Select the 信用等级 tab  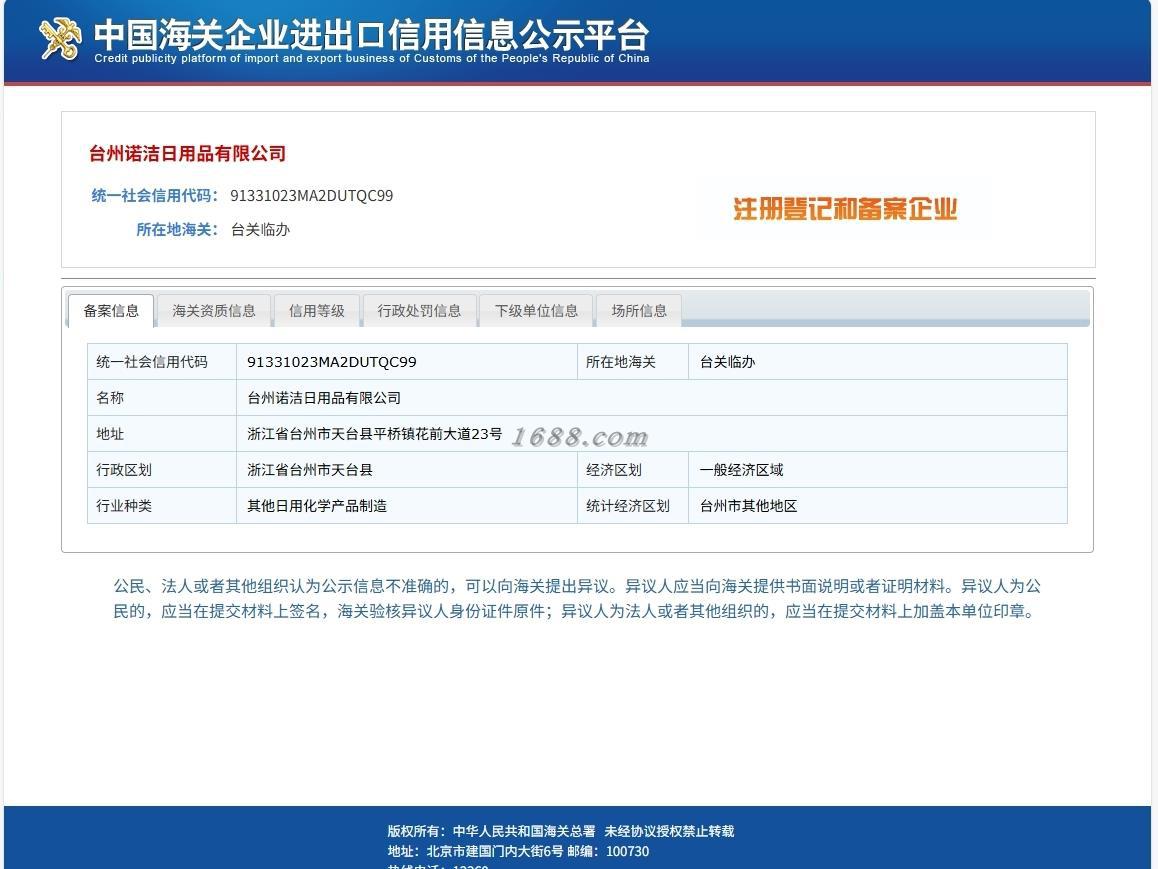(316, 311)
